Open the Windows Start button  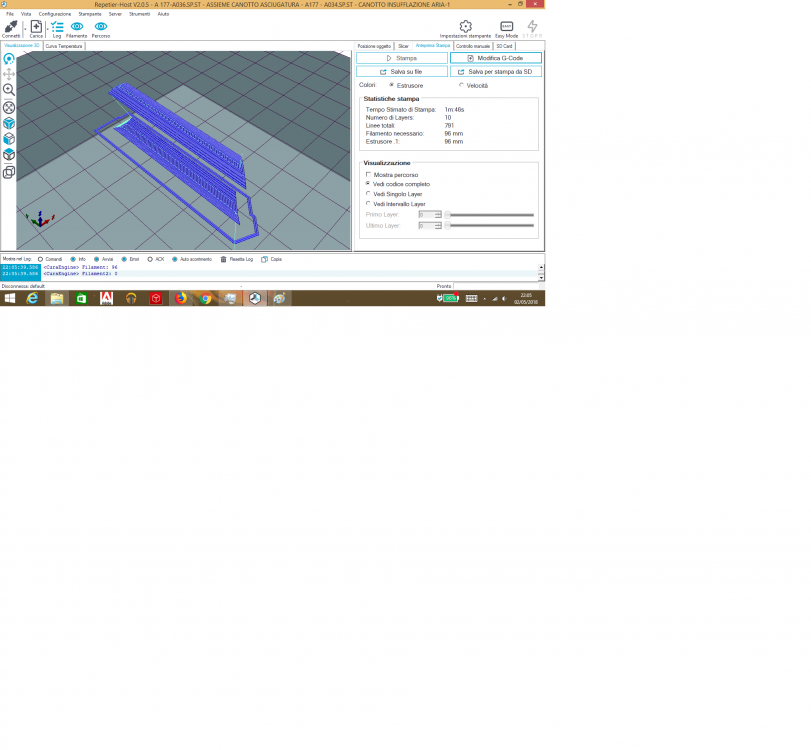(10, 298)
